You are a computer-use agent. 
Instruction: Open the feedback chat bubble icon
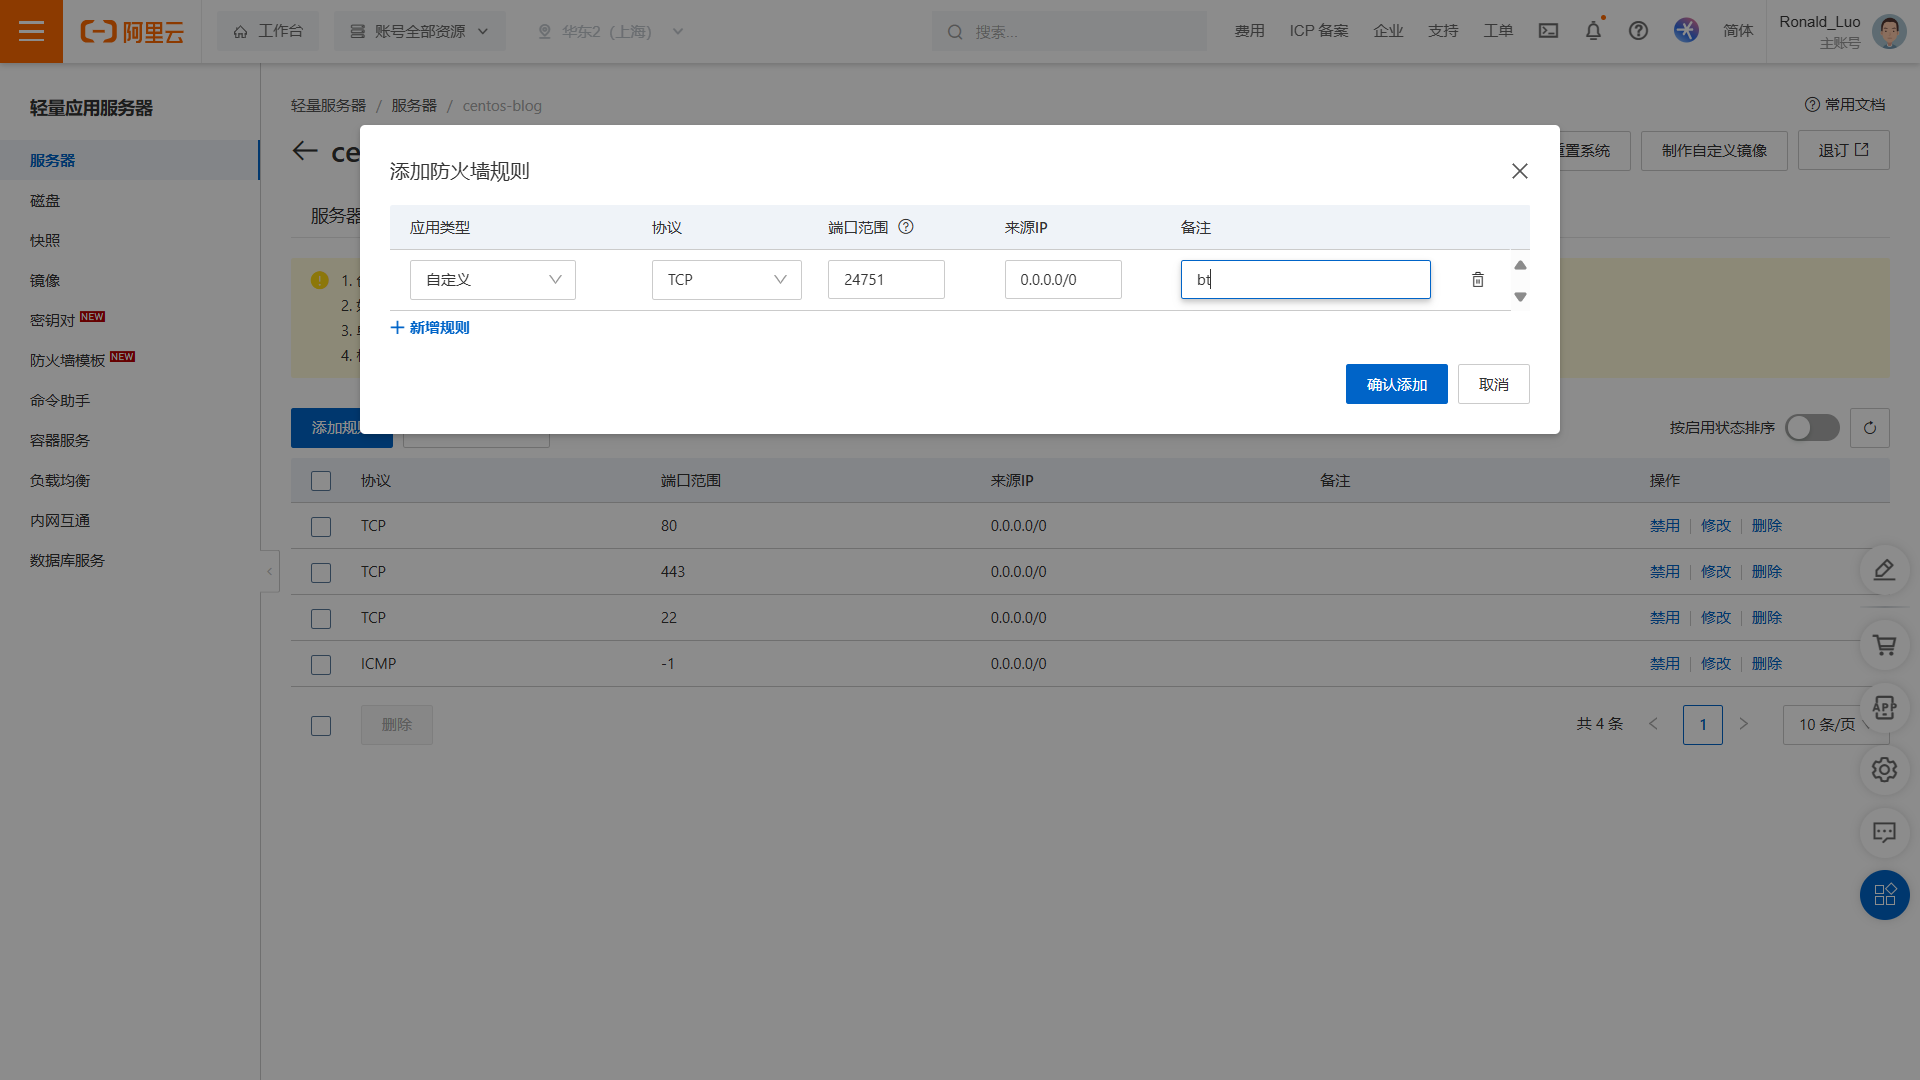[1884, 832]
